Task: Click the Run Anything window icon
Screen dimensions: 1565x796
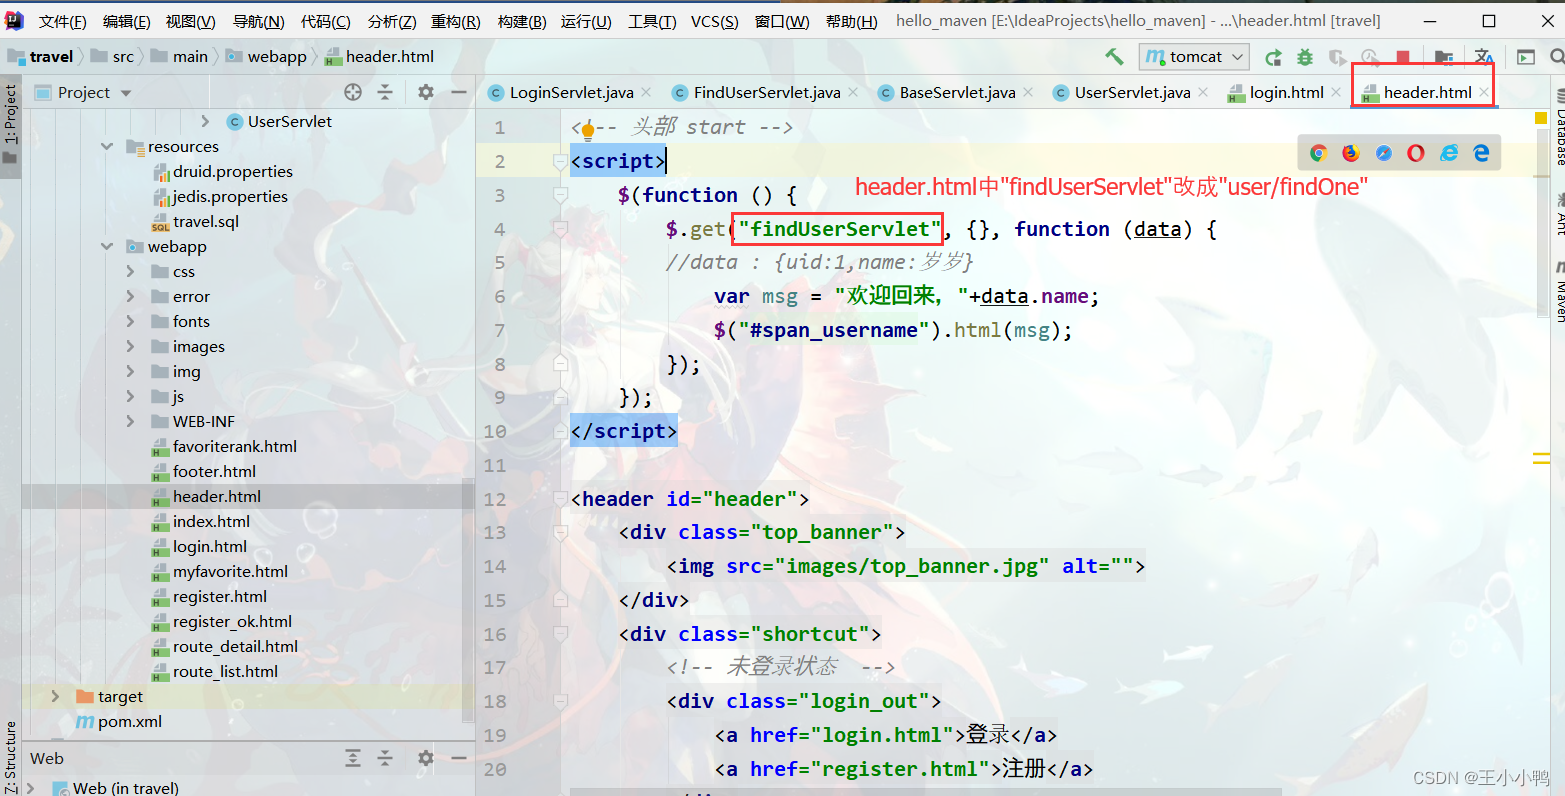Action: tap(1526, 57)
